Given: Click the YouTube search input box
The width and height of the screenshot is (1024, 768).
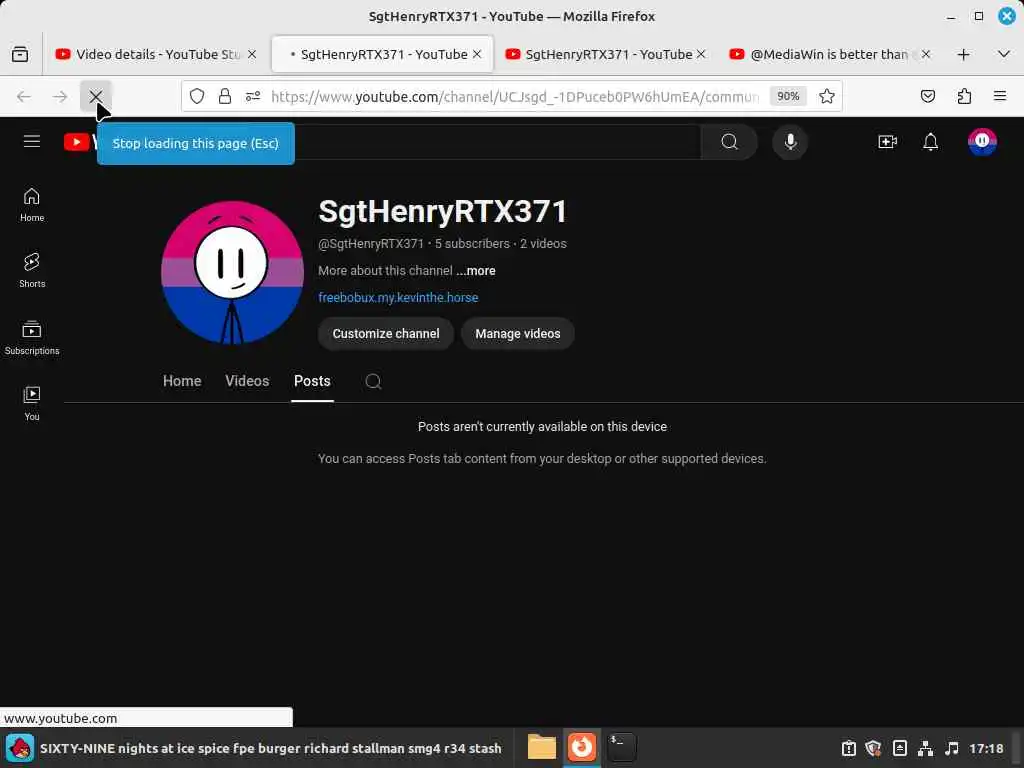Looking at the screenshot, I should (x=496, y=142).
